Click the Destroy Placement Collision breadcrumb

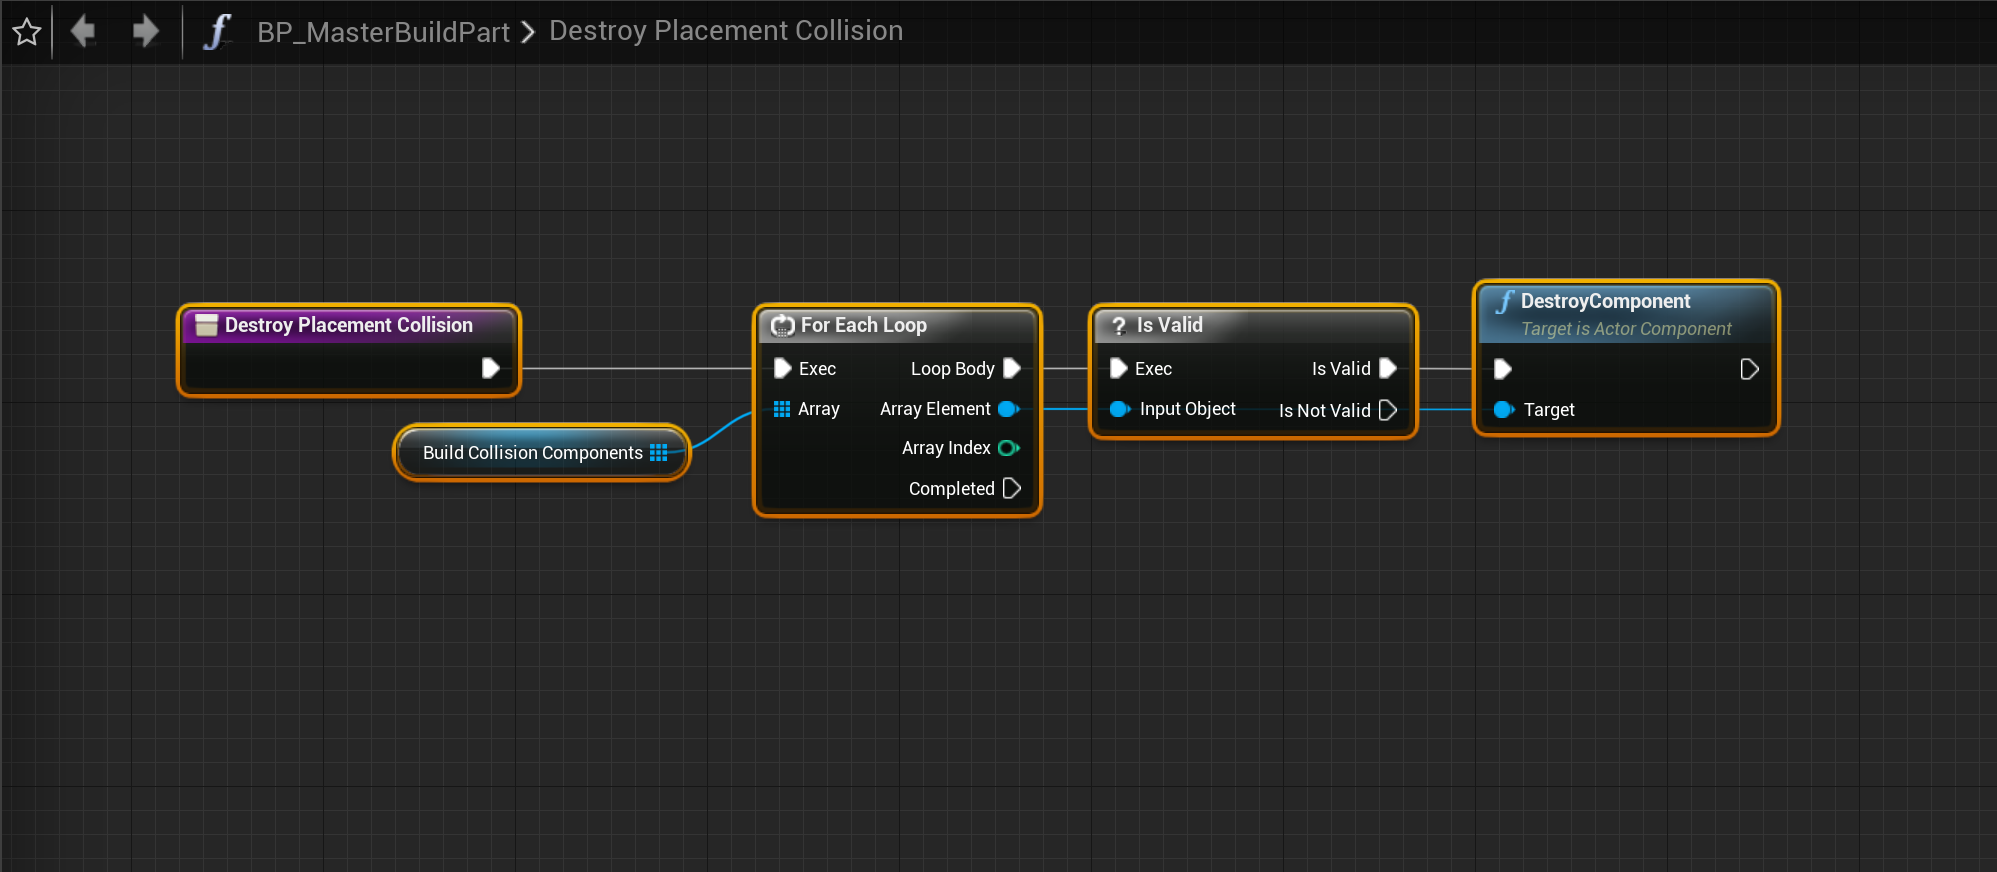click(725, 31)
